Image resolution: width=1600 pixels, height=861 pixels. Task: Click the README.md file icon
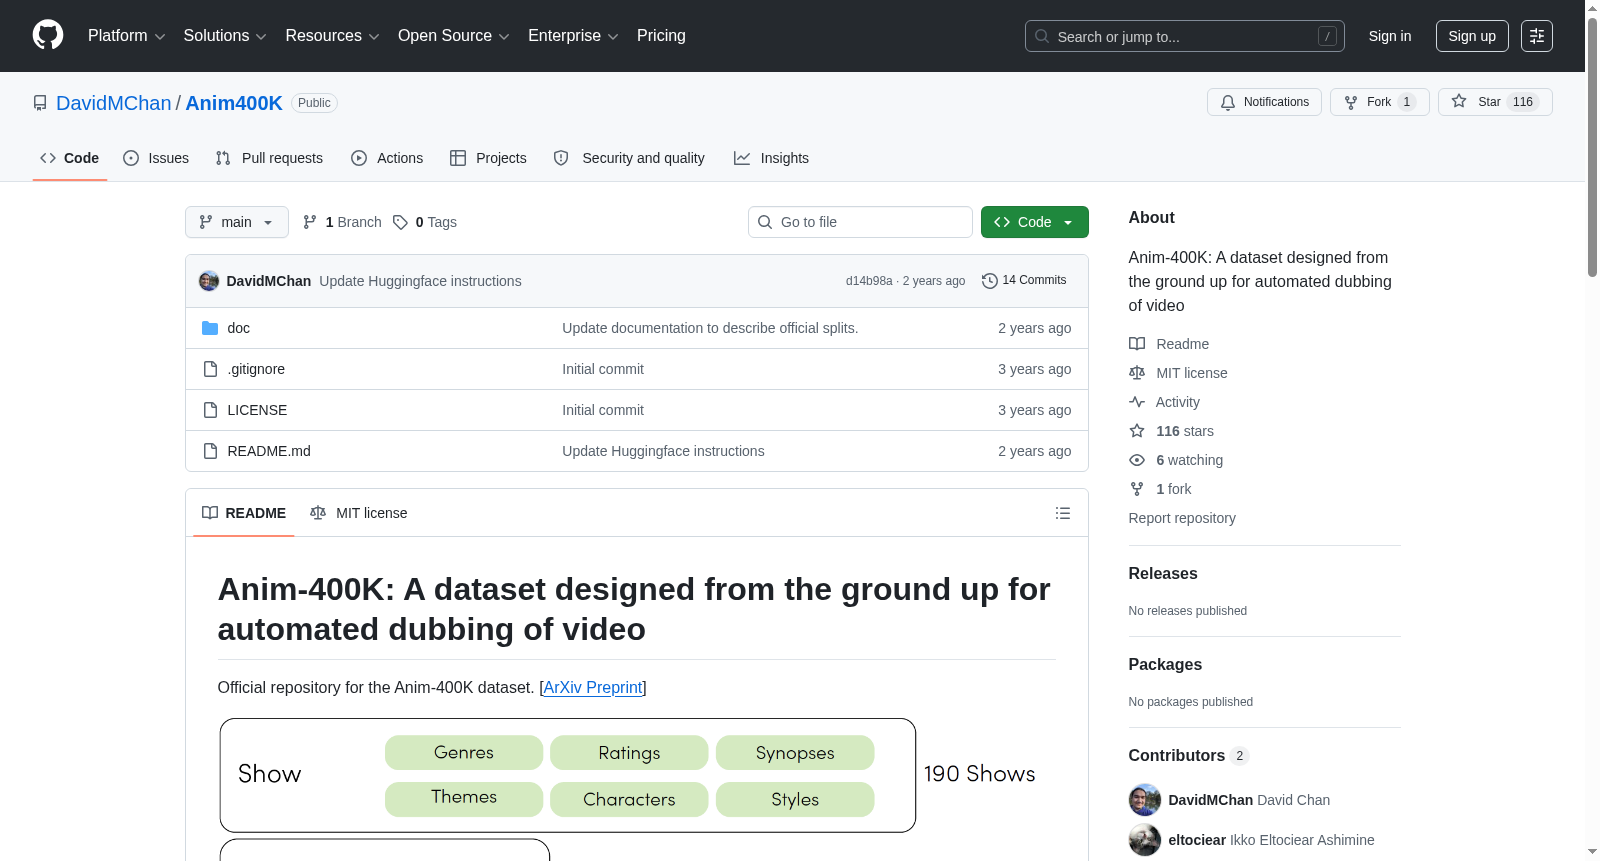point(210,451)
